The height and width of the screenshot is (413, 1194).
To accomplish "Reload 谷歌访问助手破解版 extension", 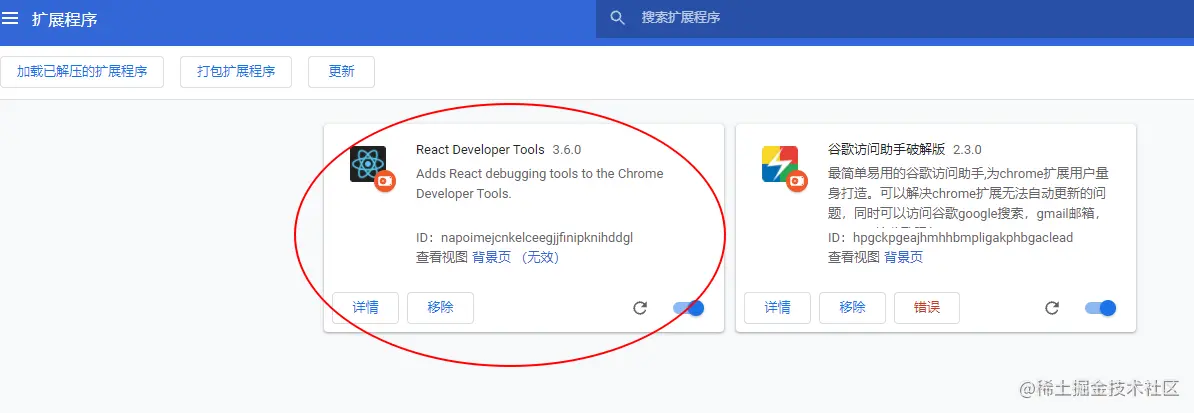I will click(1052, 308).
